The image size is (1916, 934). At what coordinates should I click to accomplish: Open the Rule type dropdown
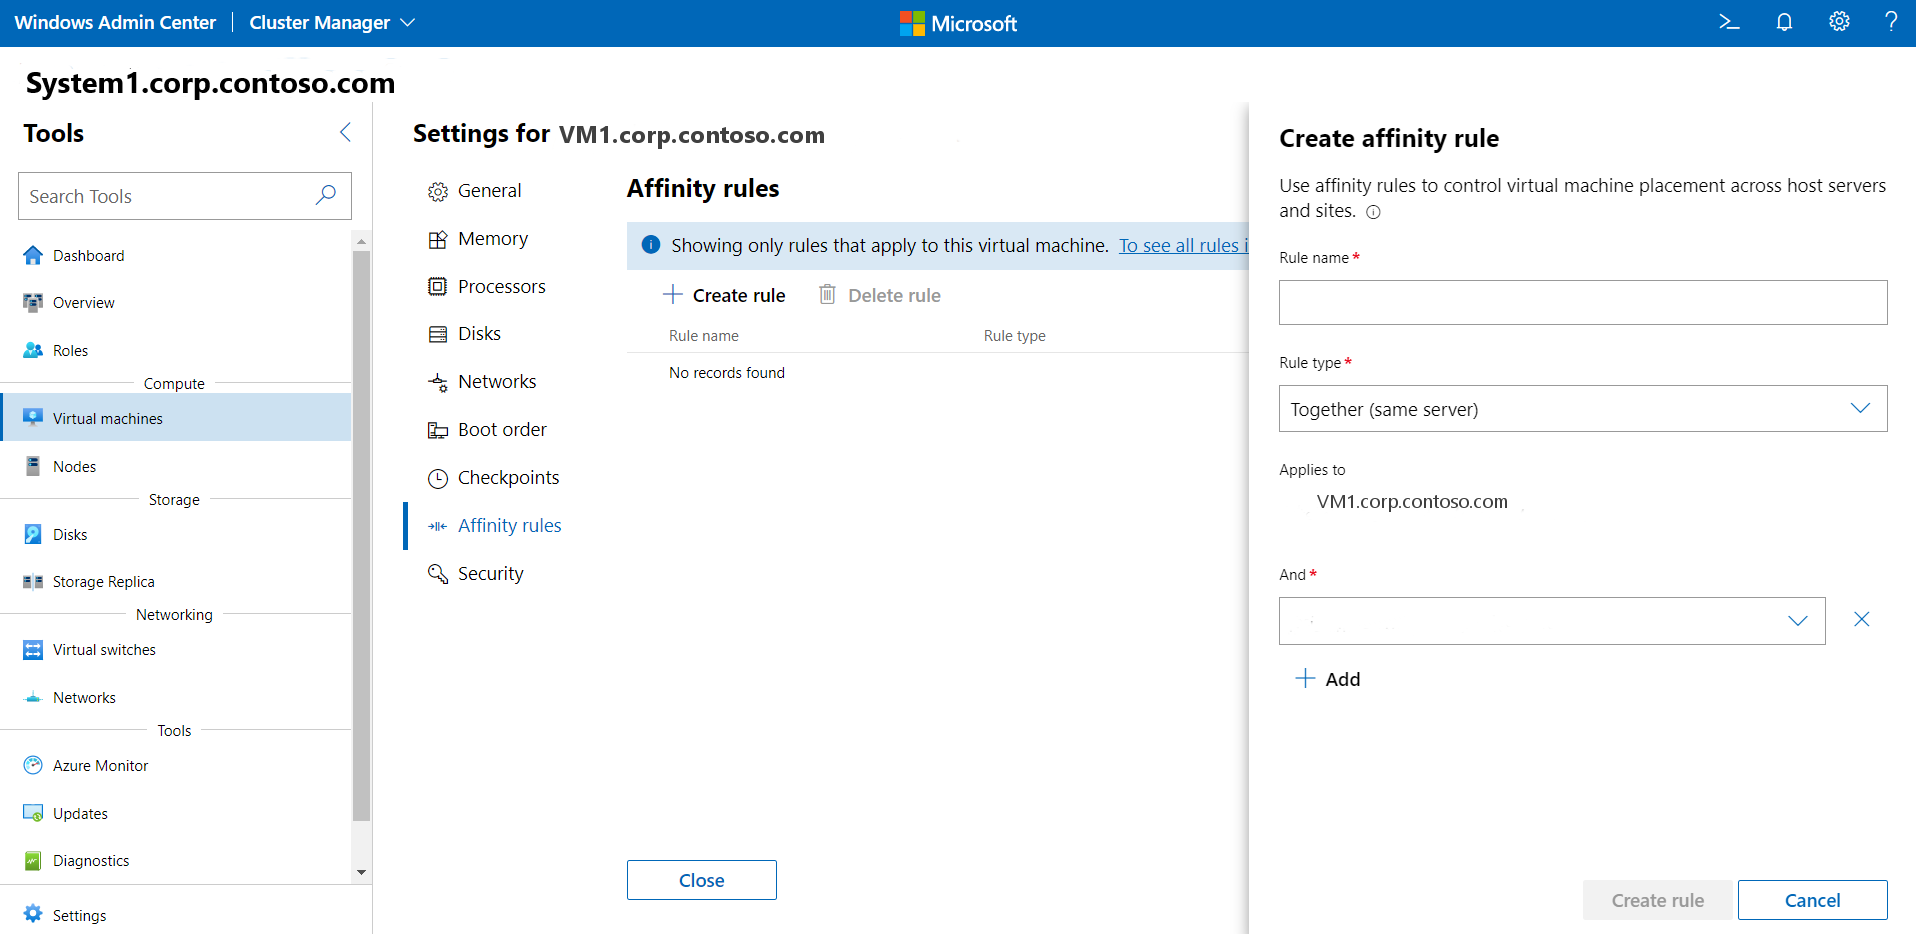click(x=1582, y=409)
